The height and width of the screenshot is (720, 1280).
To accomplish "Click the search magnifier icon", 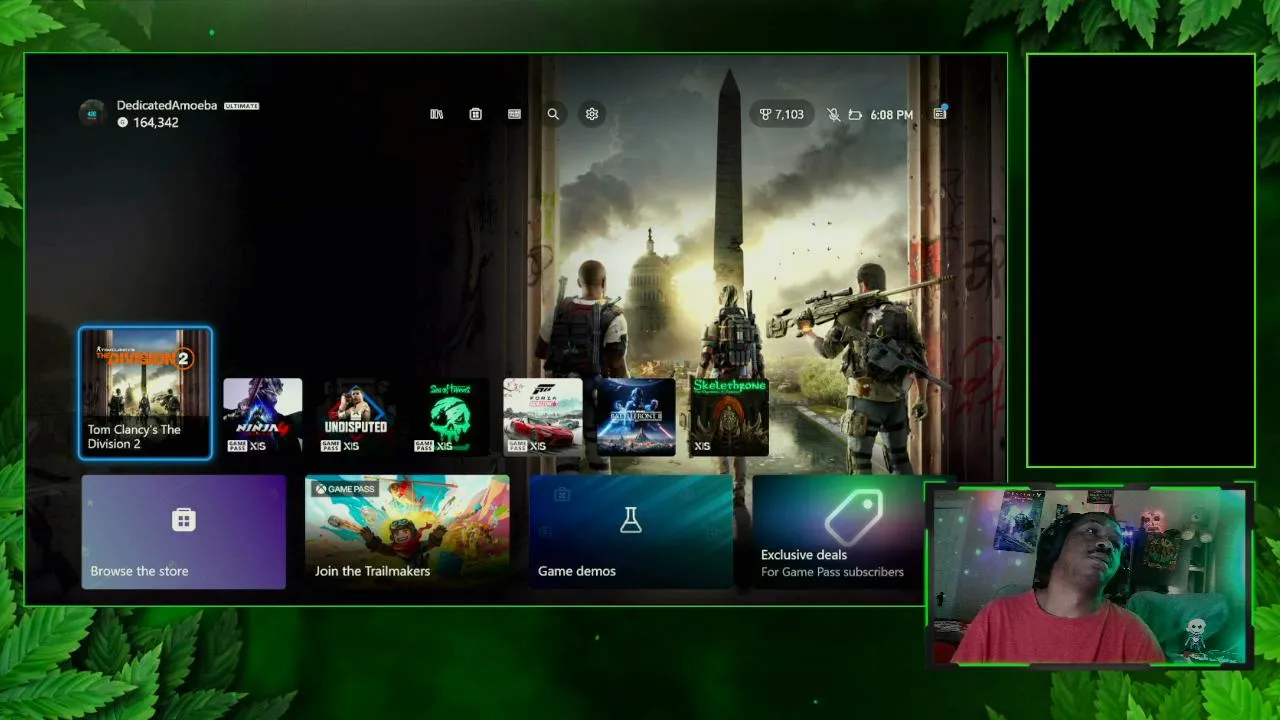I will coord(553,114).
